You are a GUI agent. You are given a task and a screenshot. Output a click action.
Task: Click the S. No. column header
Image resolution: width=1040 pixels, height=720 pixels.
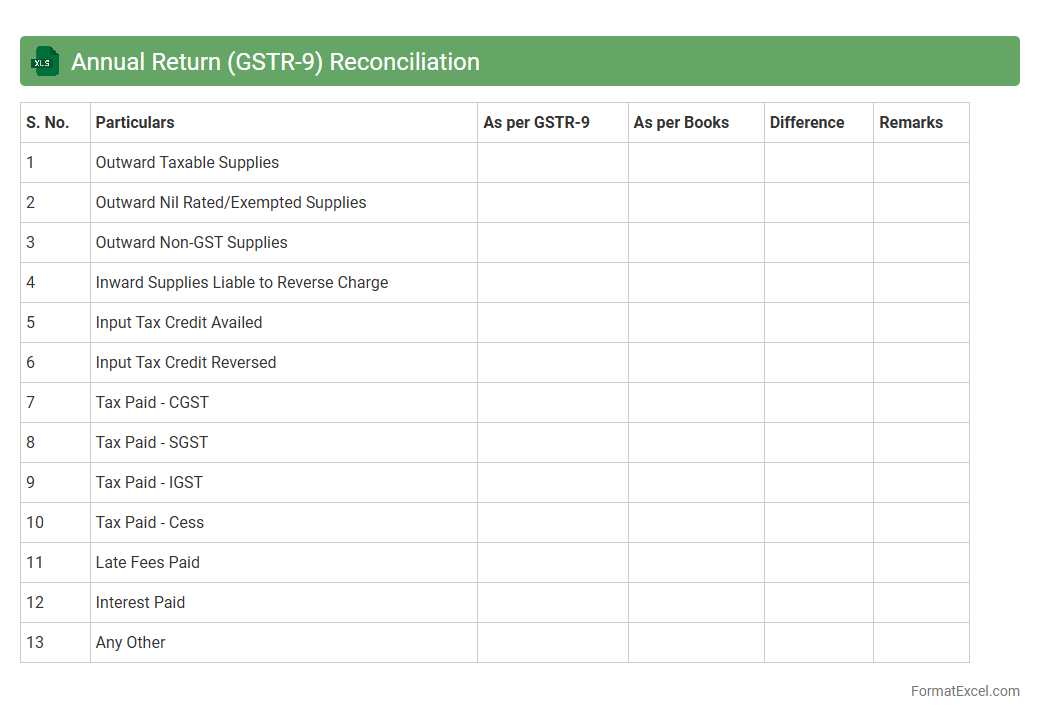pos(48,123)
